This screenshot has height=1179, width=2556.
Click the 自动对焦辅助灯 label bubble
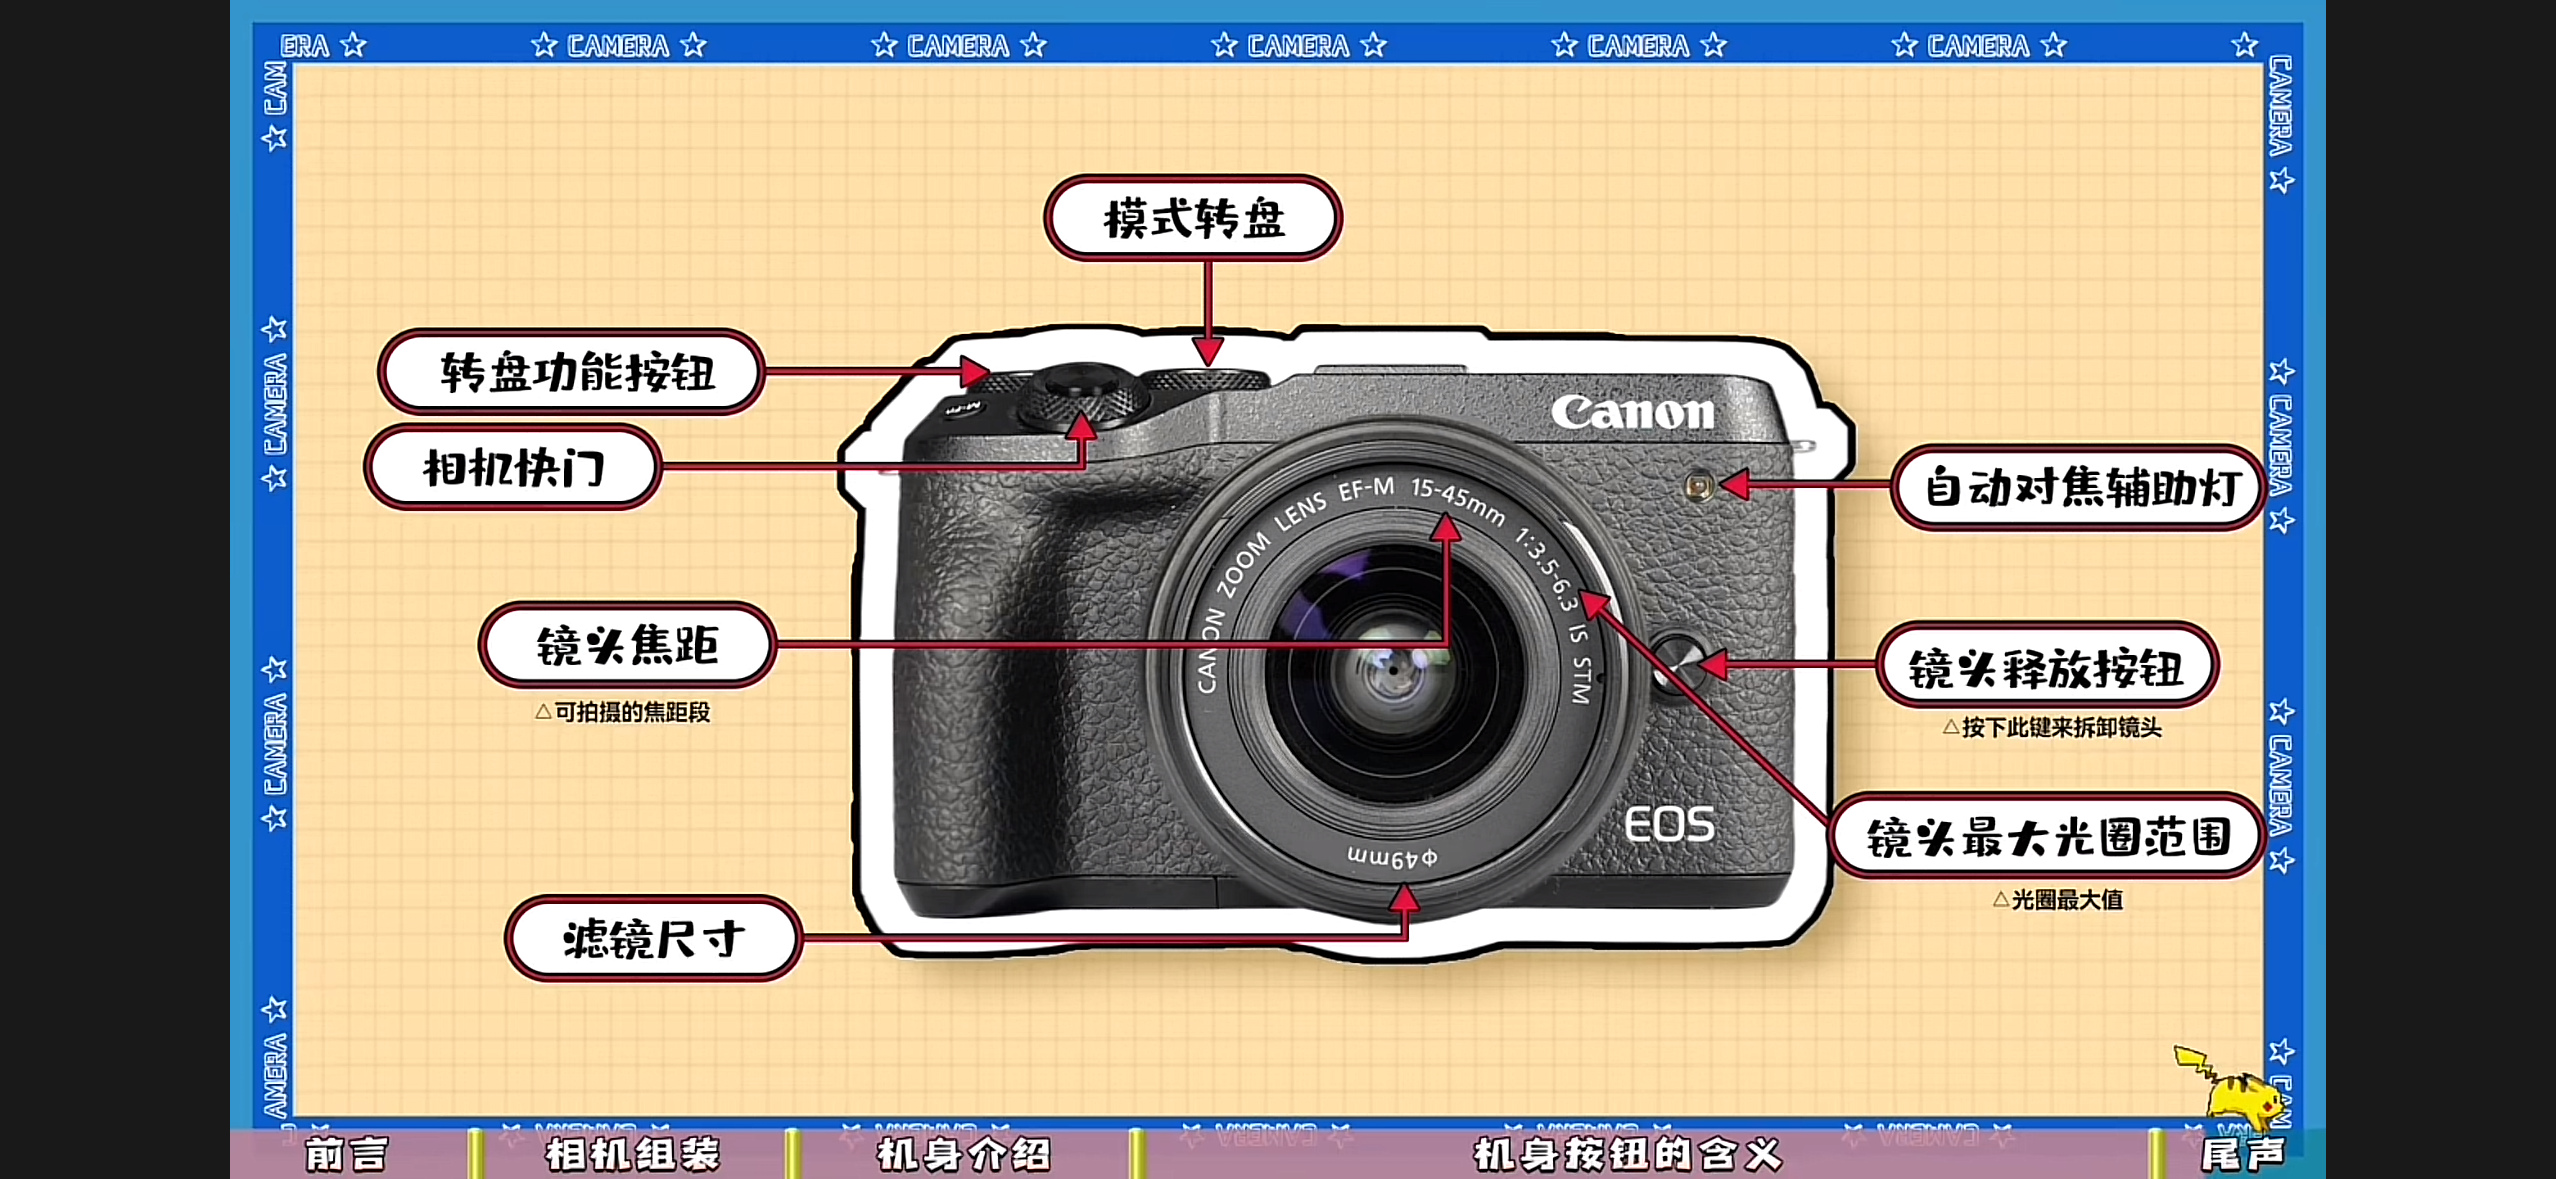[2078, 488]
